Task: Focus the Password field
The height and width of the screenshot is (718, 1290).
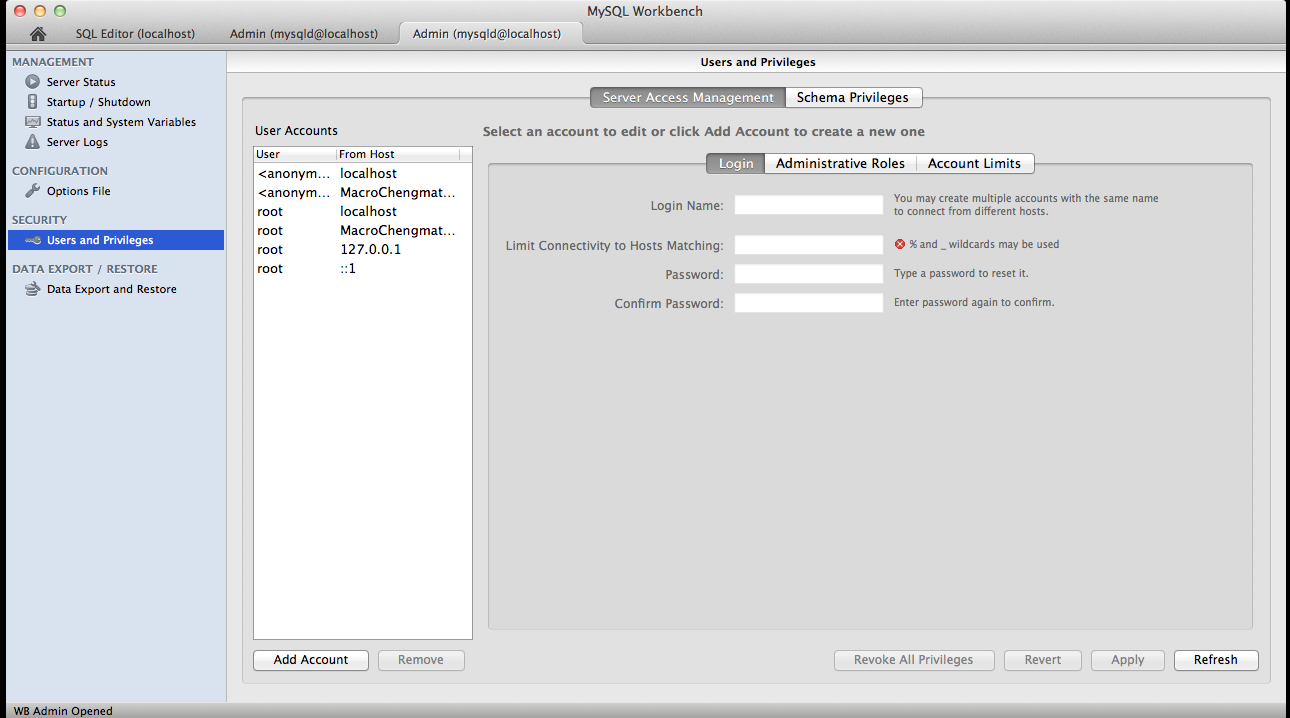Action: tap(809, 274)
